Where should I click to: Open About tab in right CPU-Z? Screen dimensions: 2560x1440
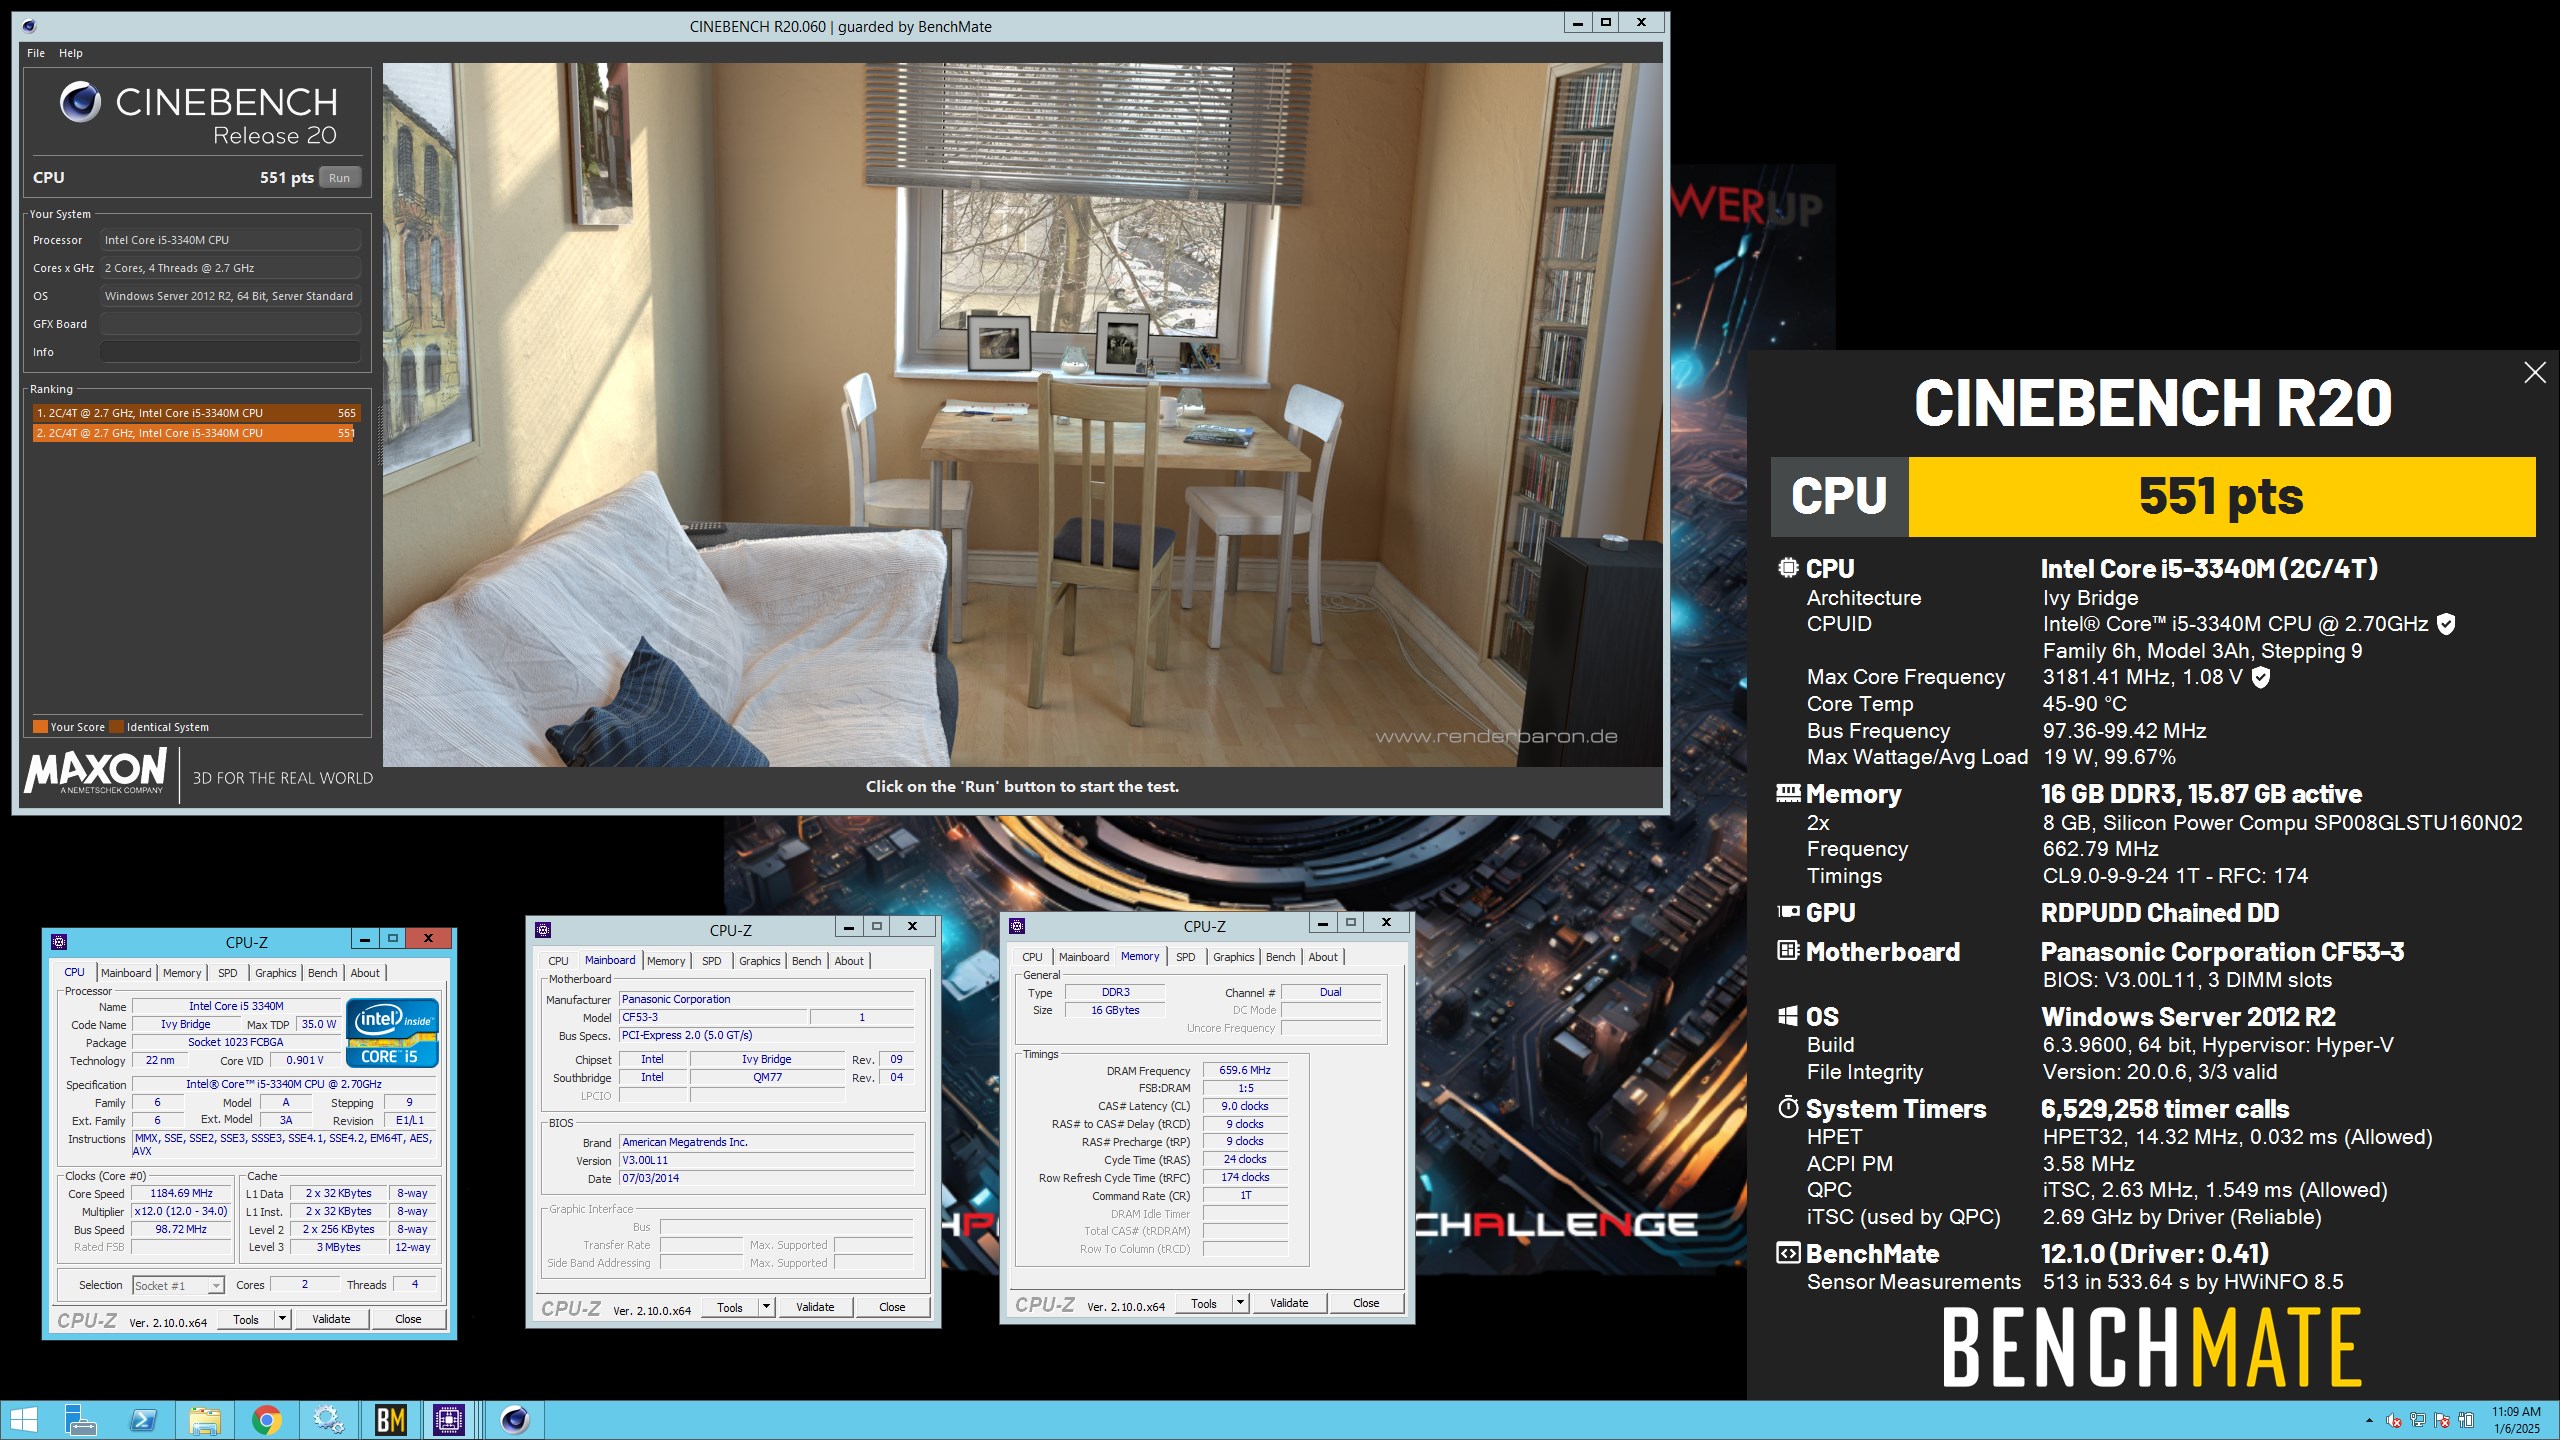[x=1323, y=957]
